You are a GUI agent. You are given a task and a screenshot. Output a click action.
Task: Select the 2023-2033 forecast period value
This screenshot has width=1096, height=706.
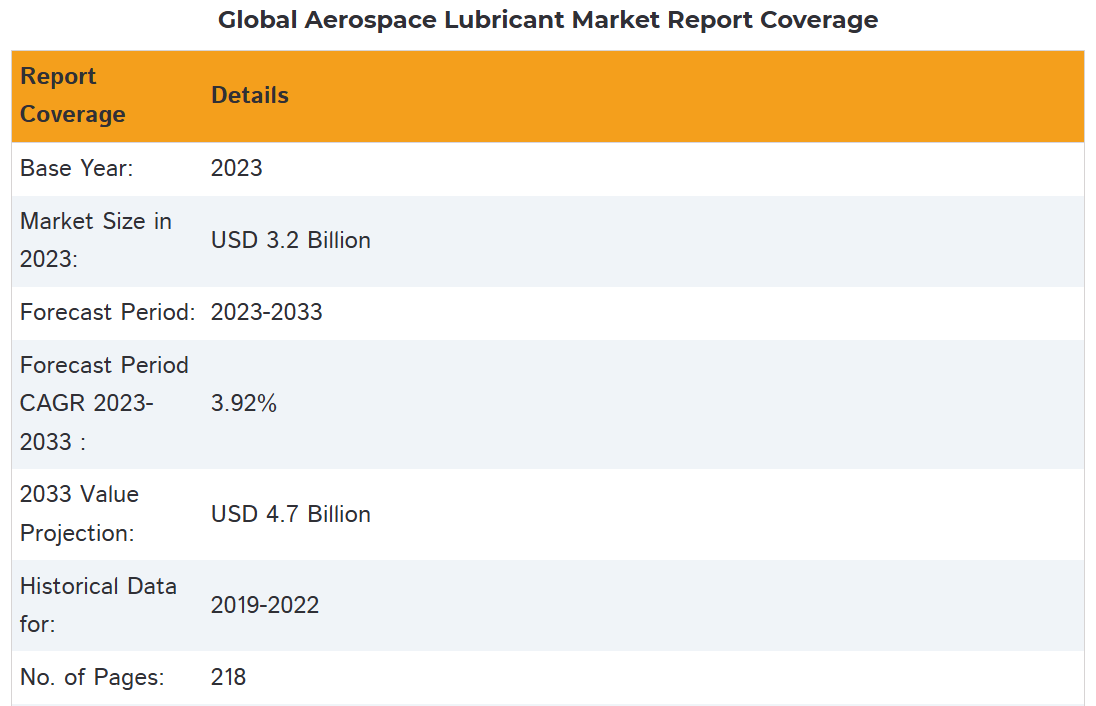(267, 312)
